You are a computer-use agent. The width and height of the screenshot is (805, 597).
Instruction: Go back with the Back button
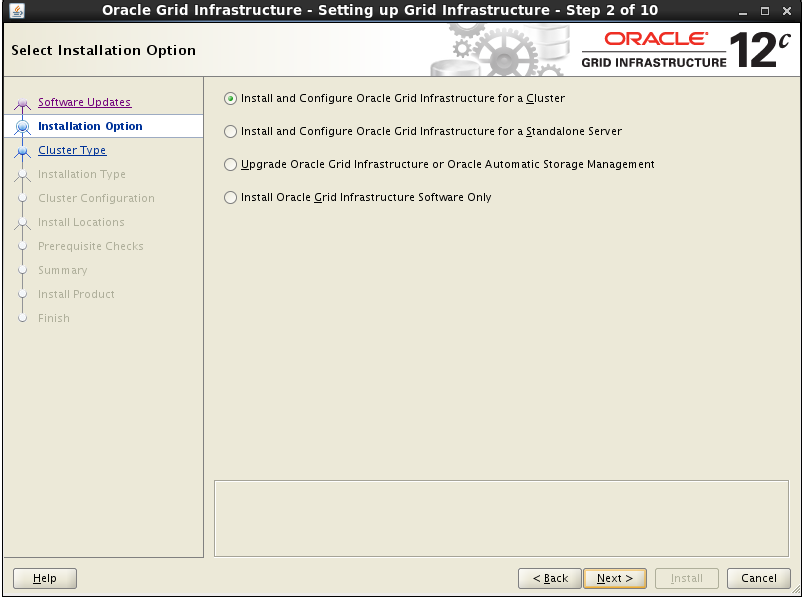tap(550, 579)
